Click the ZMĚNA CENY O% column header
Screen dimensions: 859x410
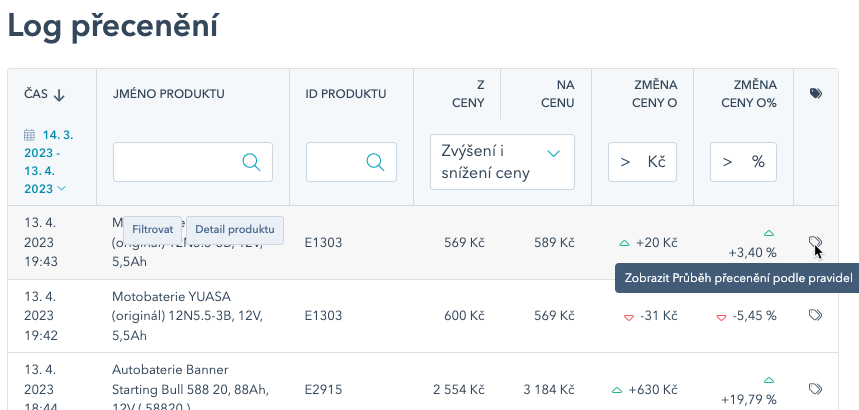pos(749,94)
